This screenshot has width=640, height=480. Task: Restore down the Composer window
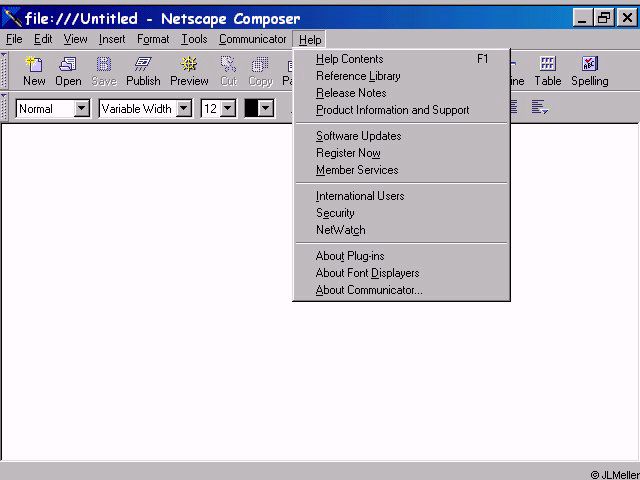tap(604, 18)
